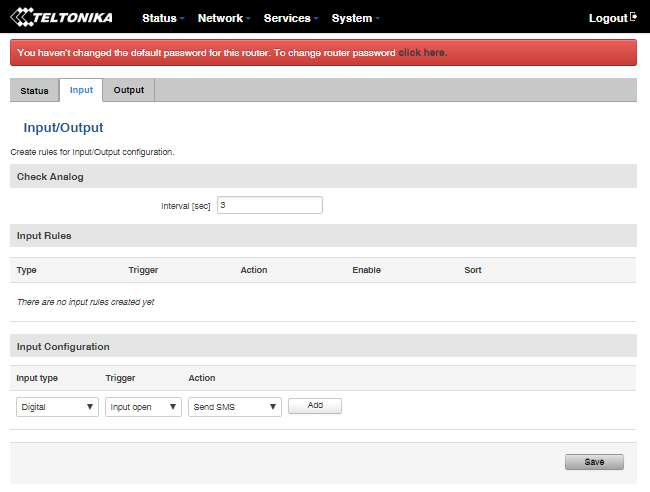Open the System menu
Screen dimensions: 650x492
coord(355,18)
